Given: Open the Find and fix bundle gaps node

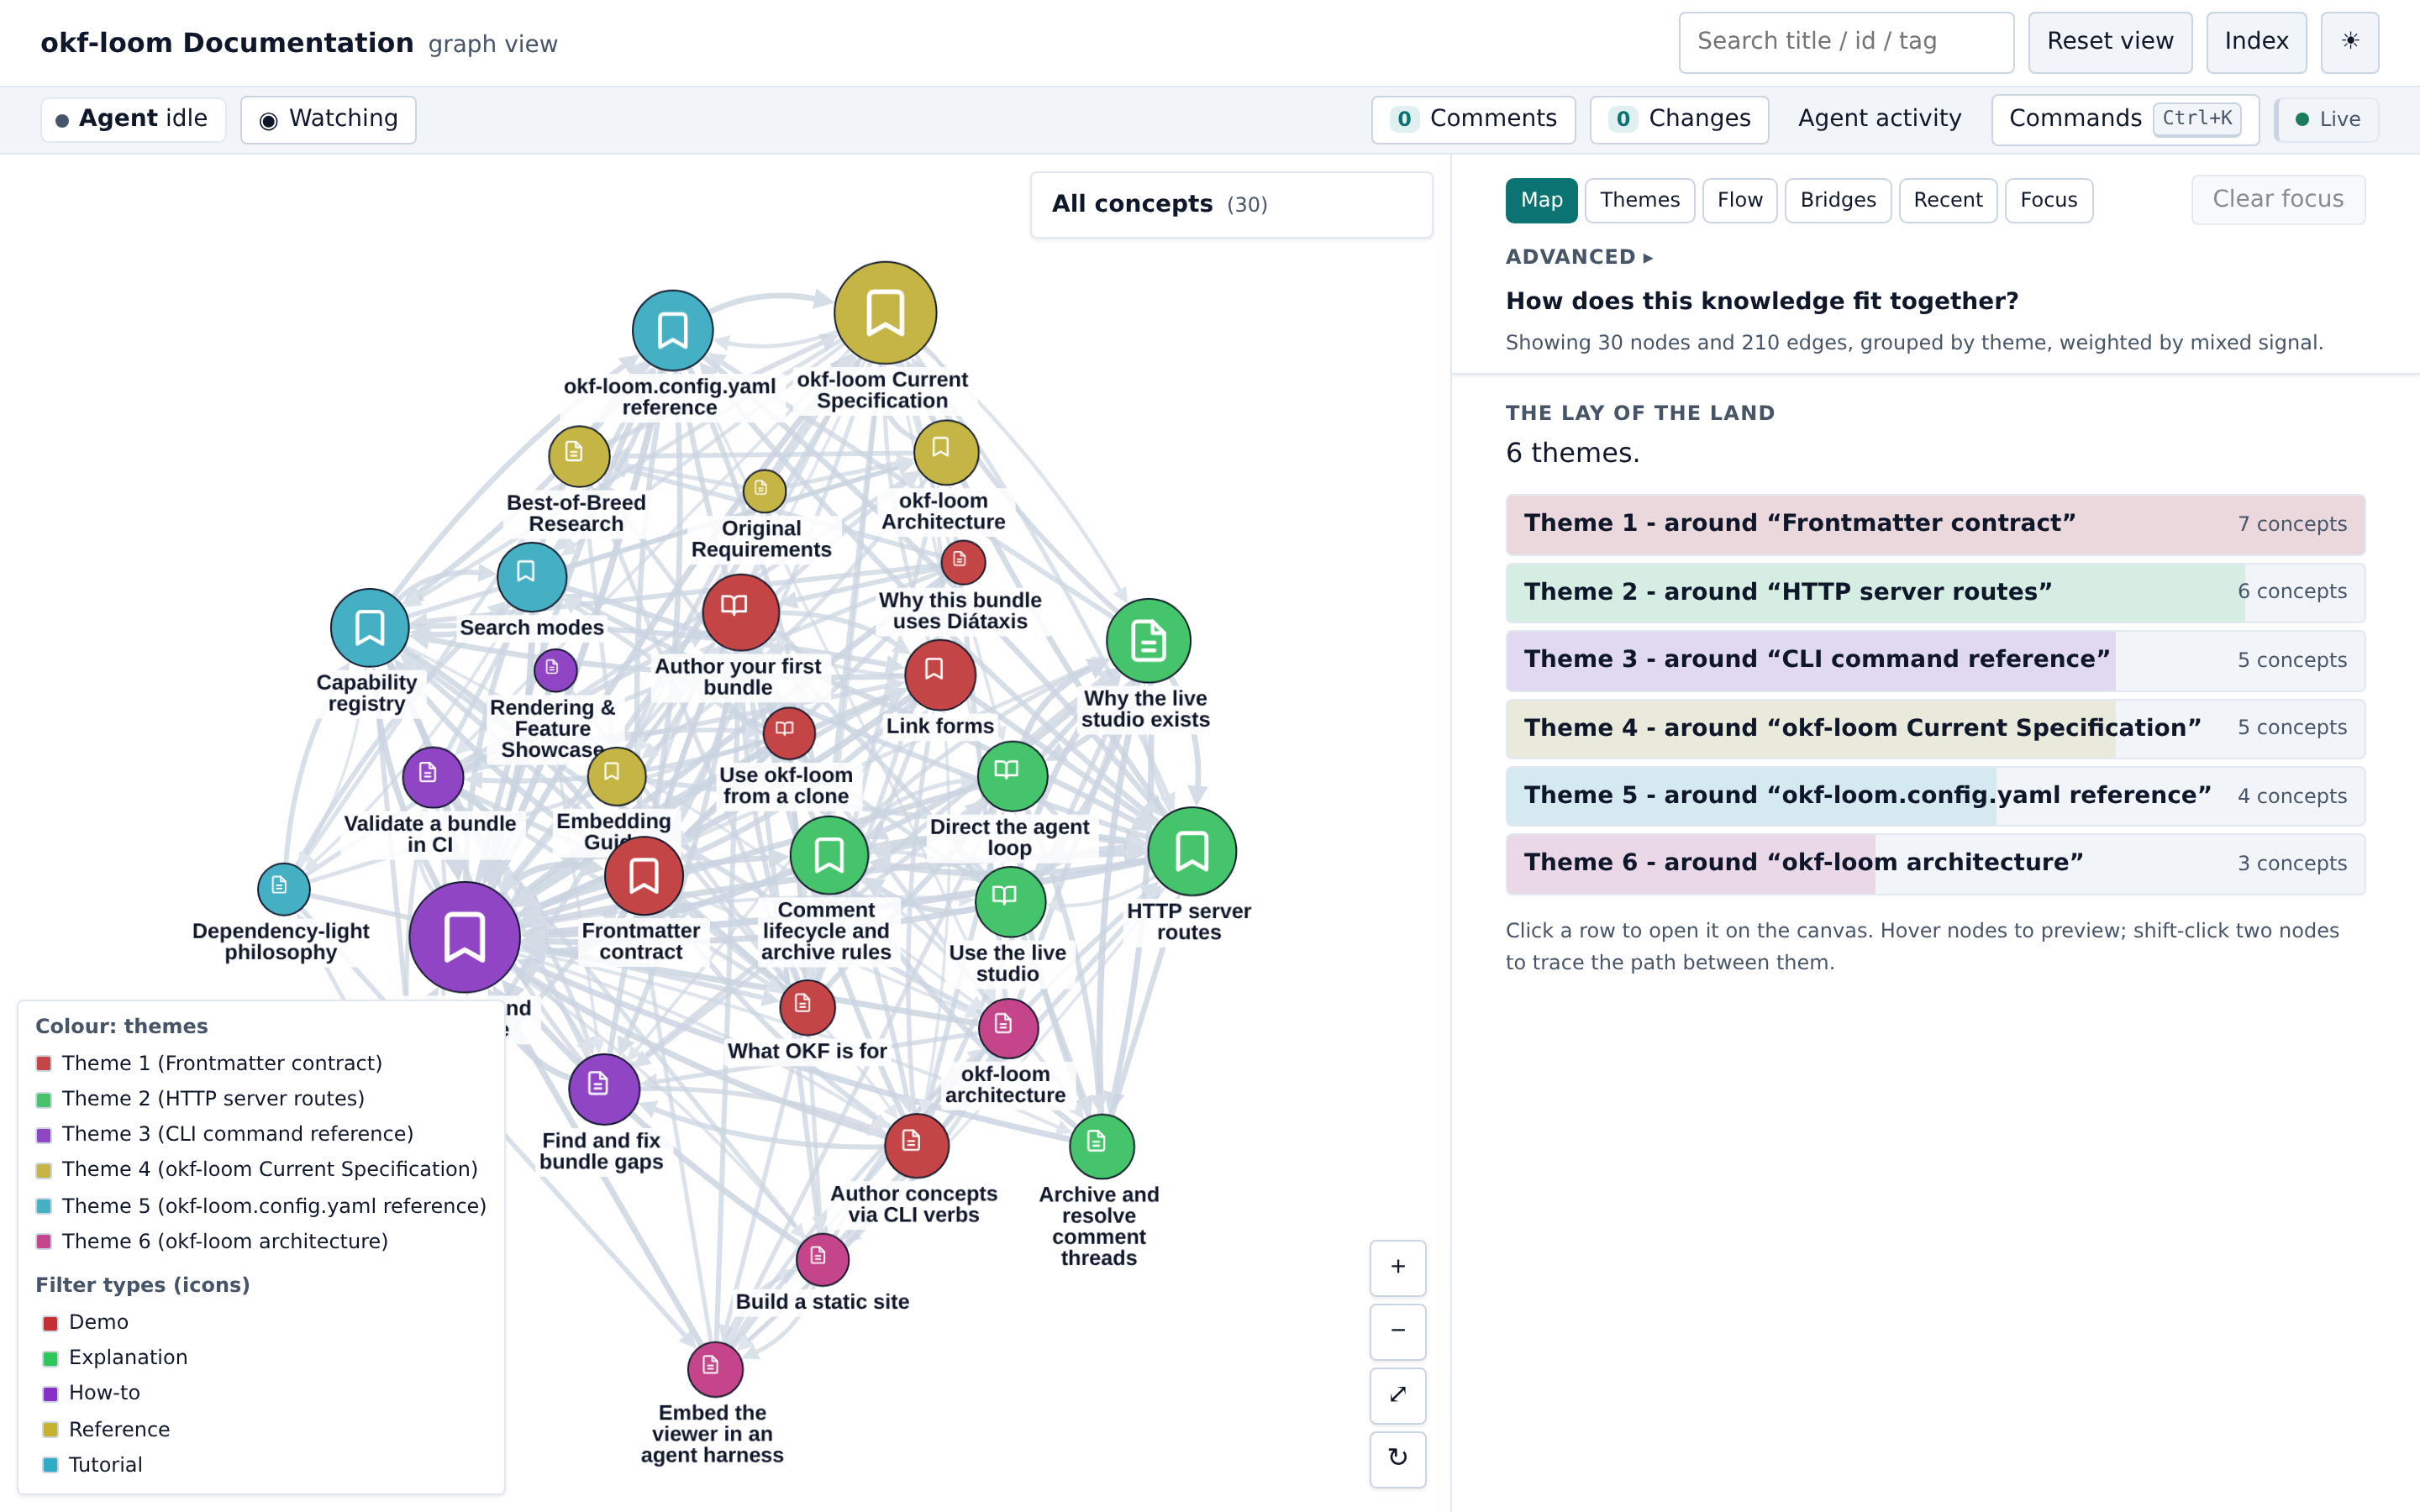Looking at the screenshot, I should 603,1089.
